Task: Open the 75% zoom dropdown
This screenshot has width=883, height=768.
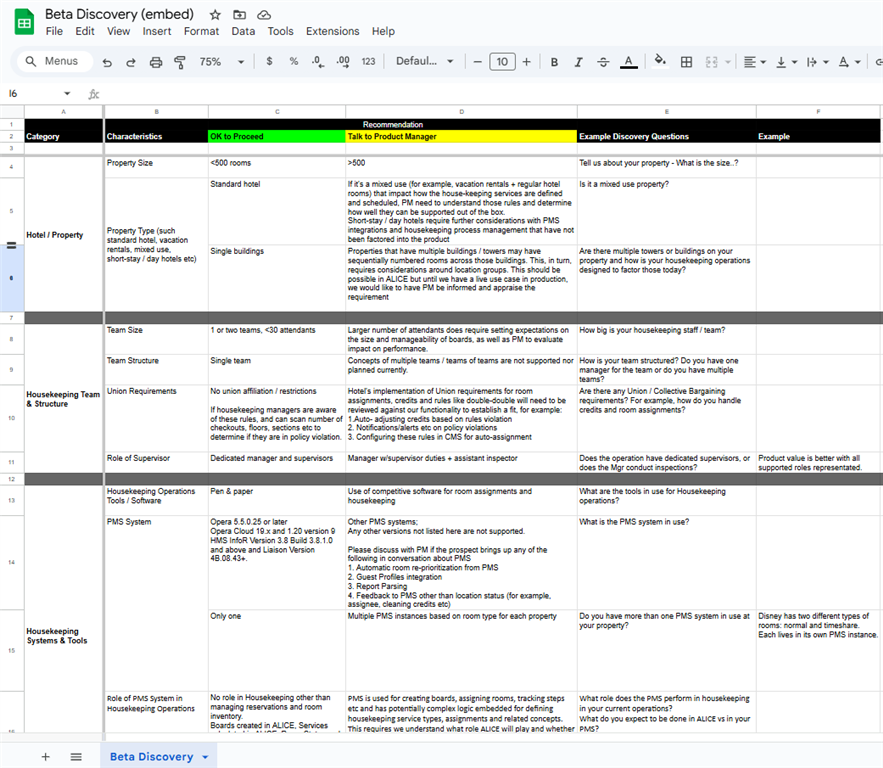Action: coord(221,62)
